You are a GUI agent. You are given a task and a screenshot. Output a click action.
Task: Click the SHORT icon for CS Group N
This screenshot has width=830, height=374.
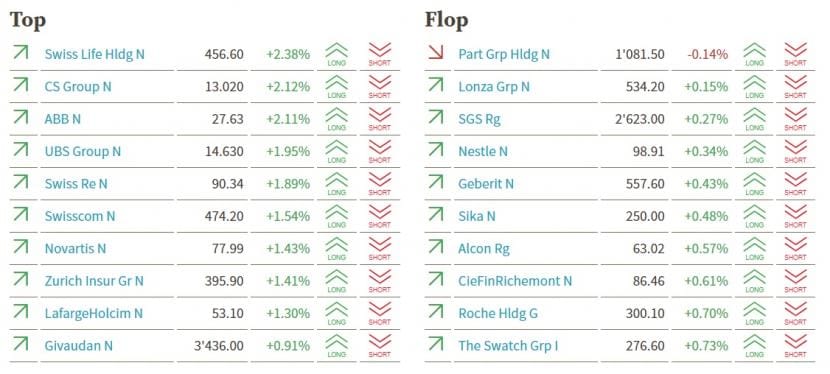point(380,87)
